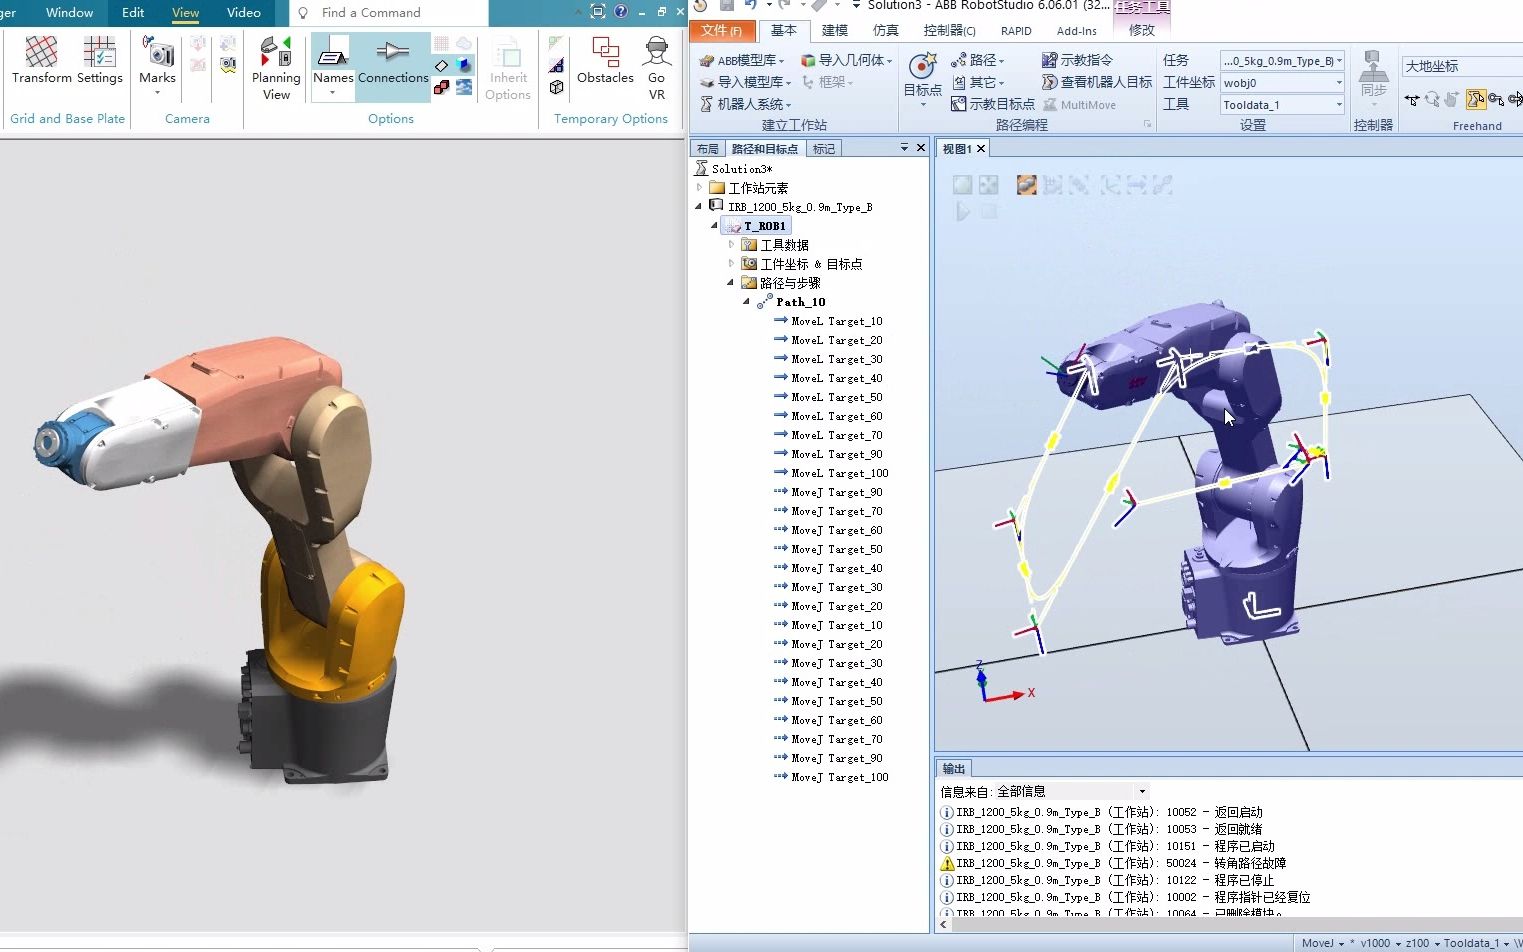The width and height of the screenshot is (1523, 952).
Task: Select MoveL Target_100 instruction
Action: [839, 473]
